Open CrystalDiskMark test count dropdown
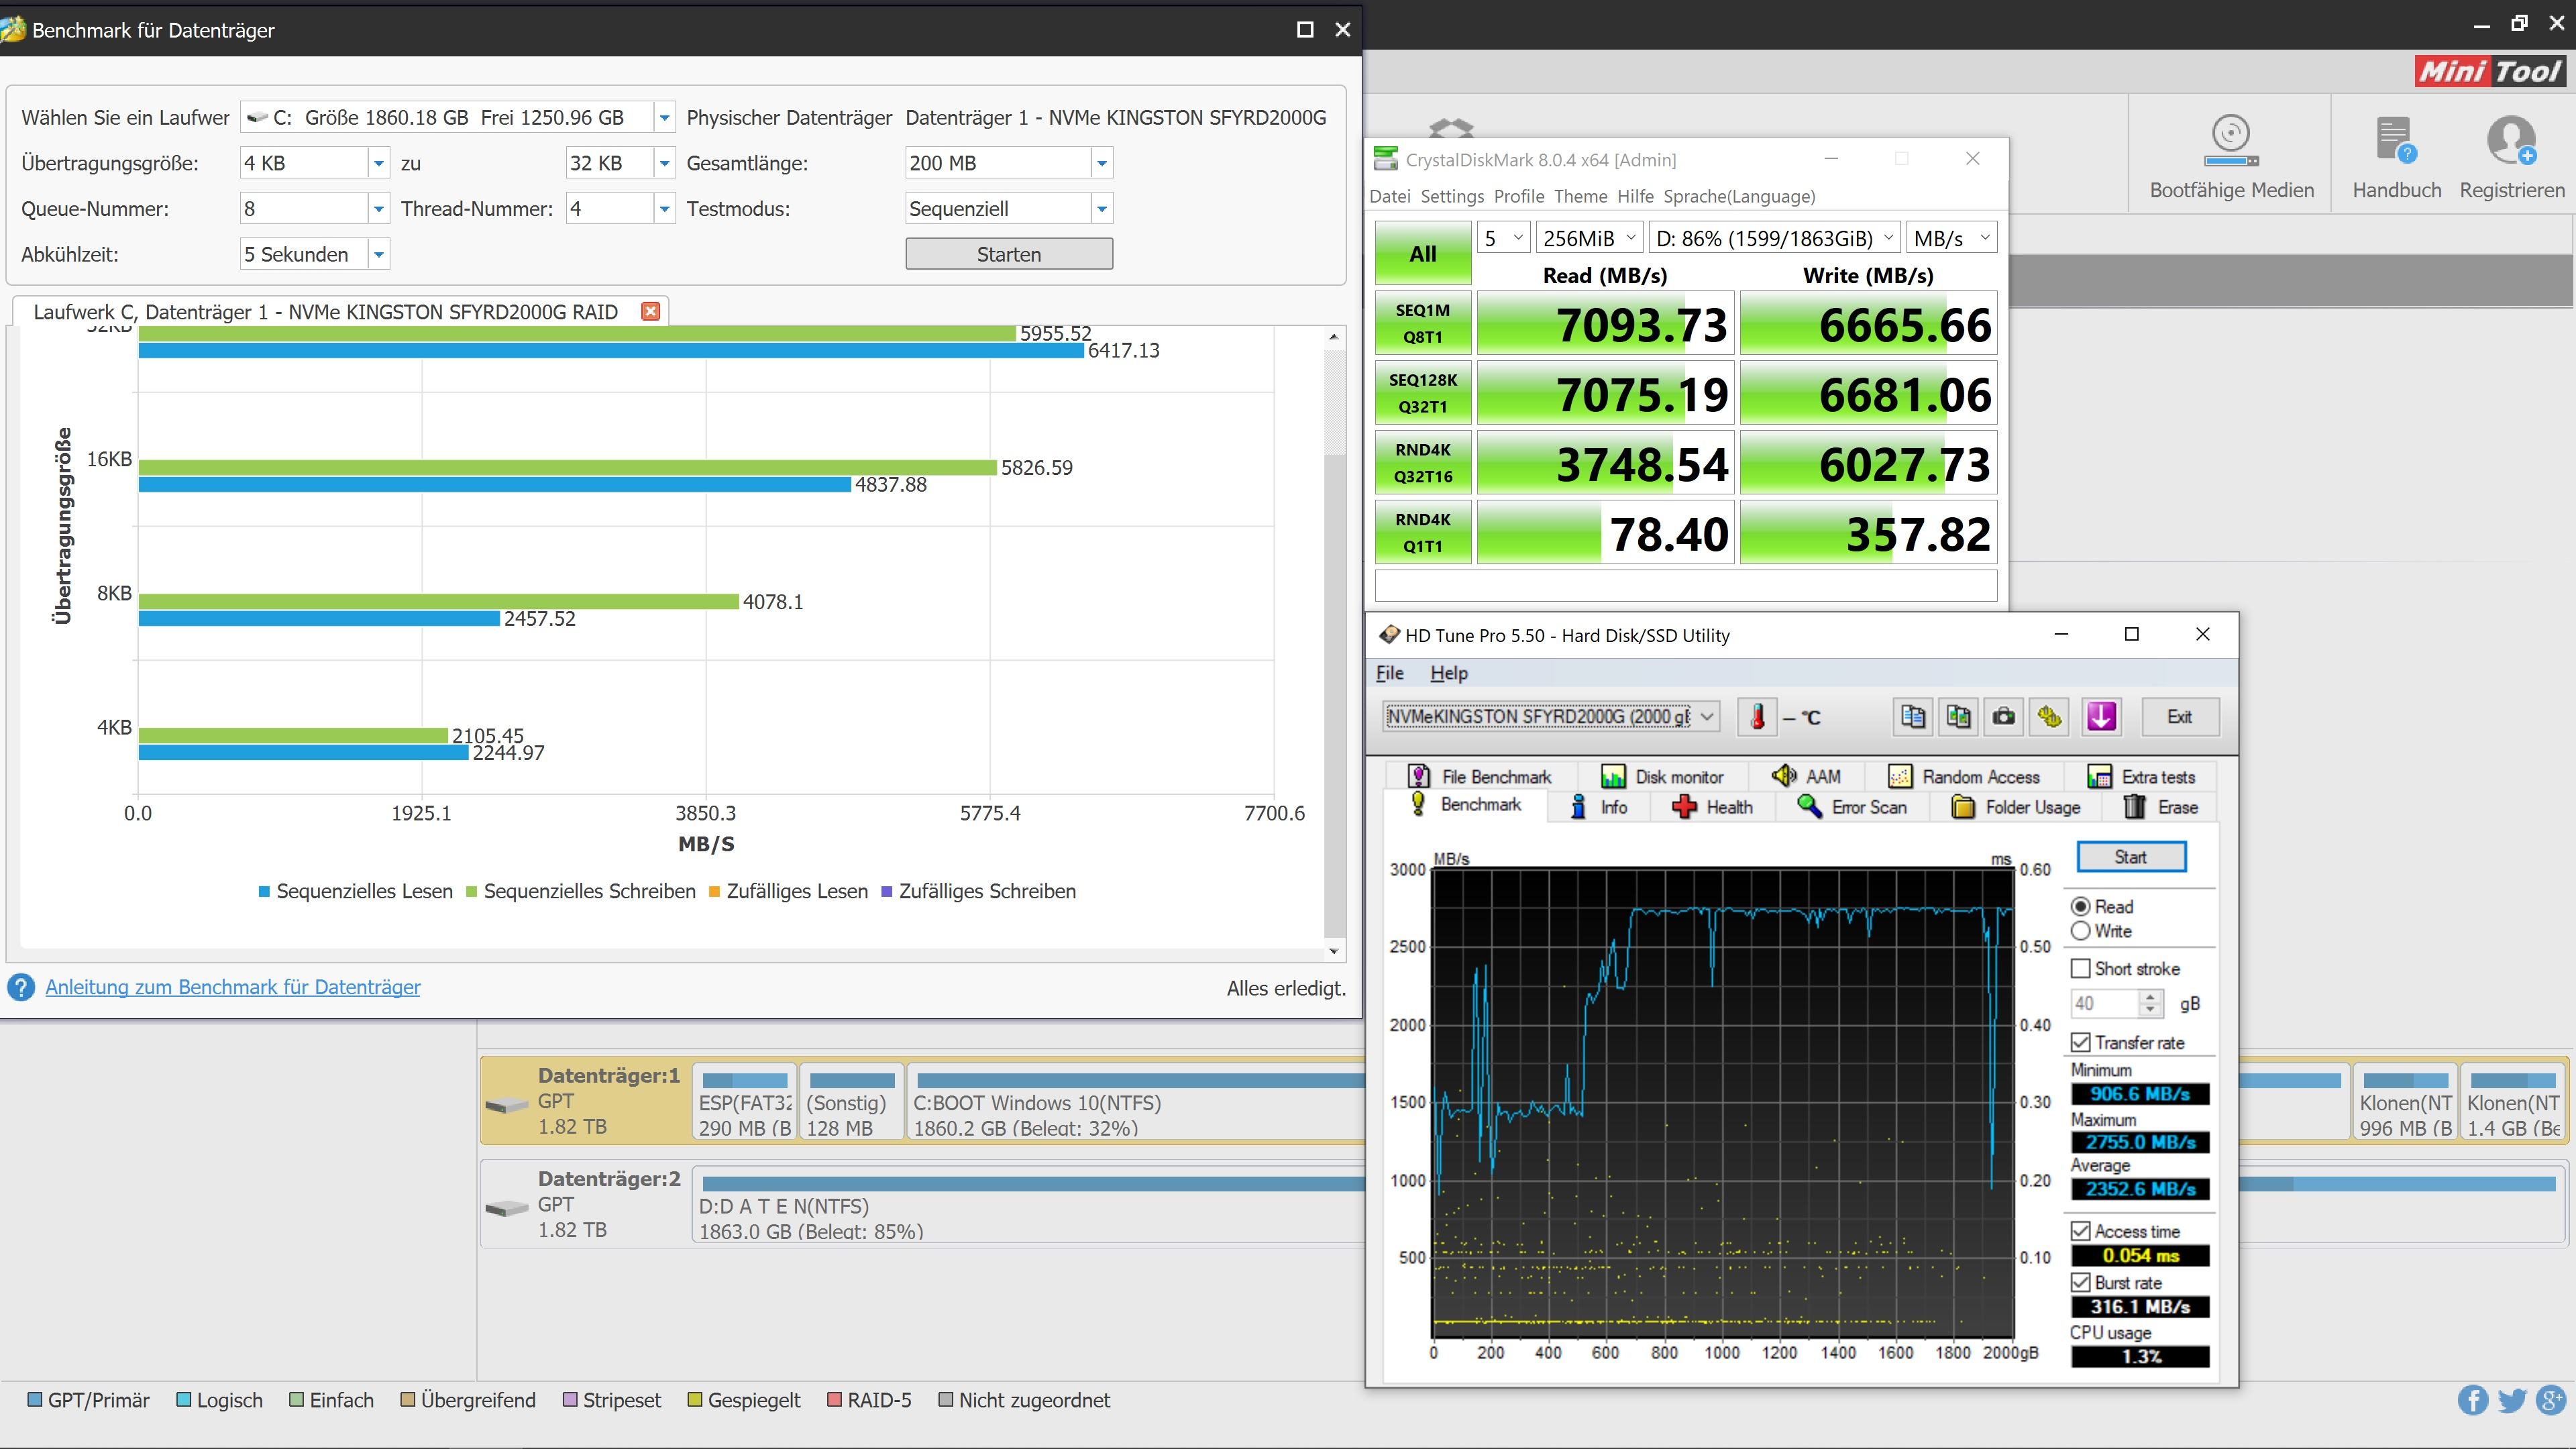Viewport: 2576px width, 1449px height. [x=1503, y=238]
